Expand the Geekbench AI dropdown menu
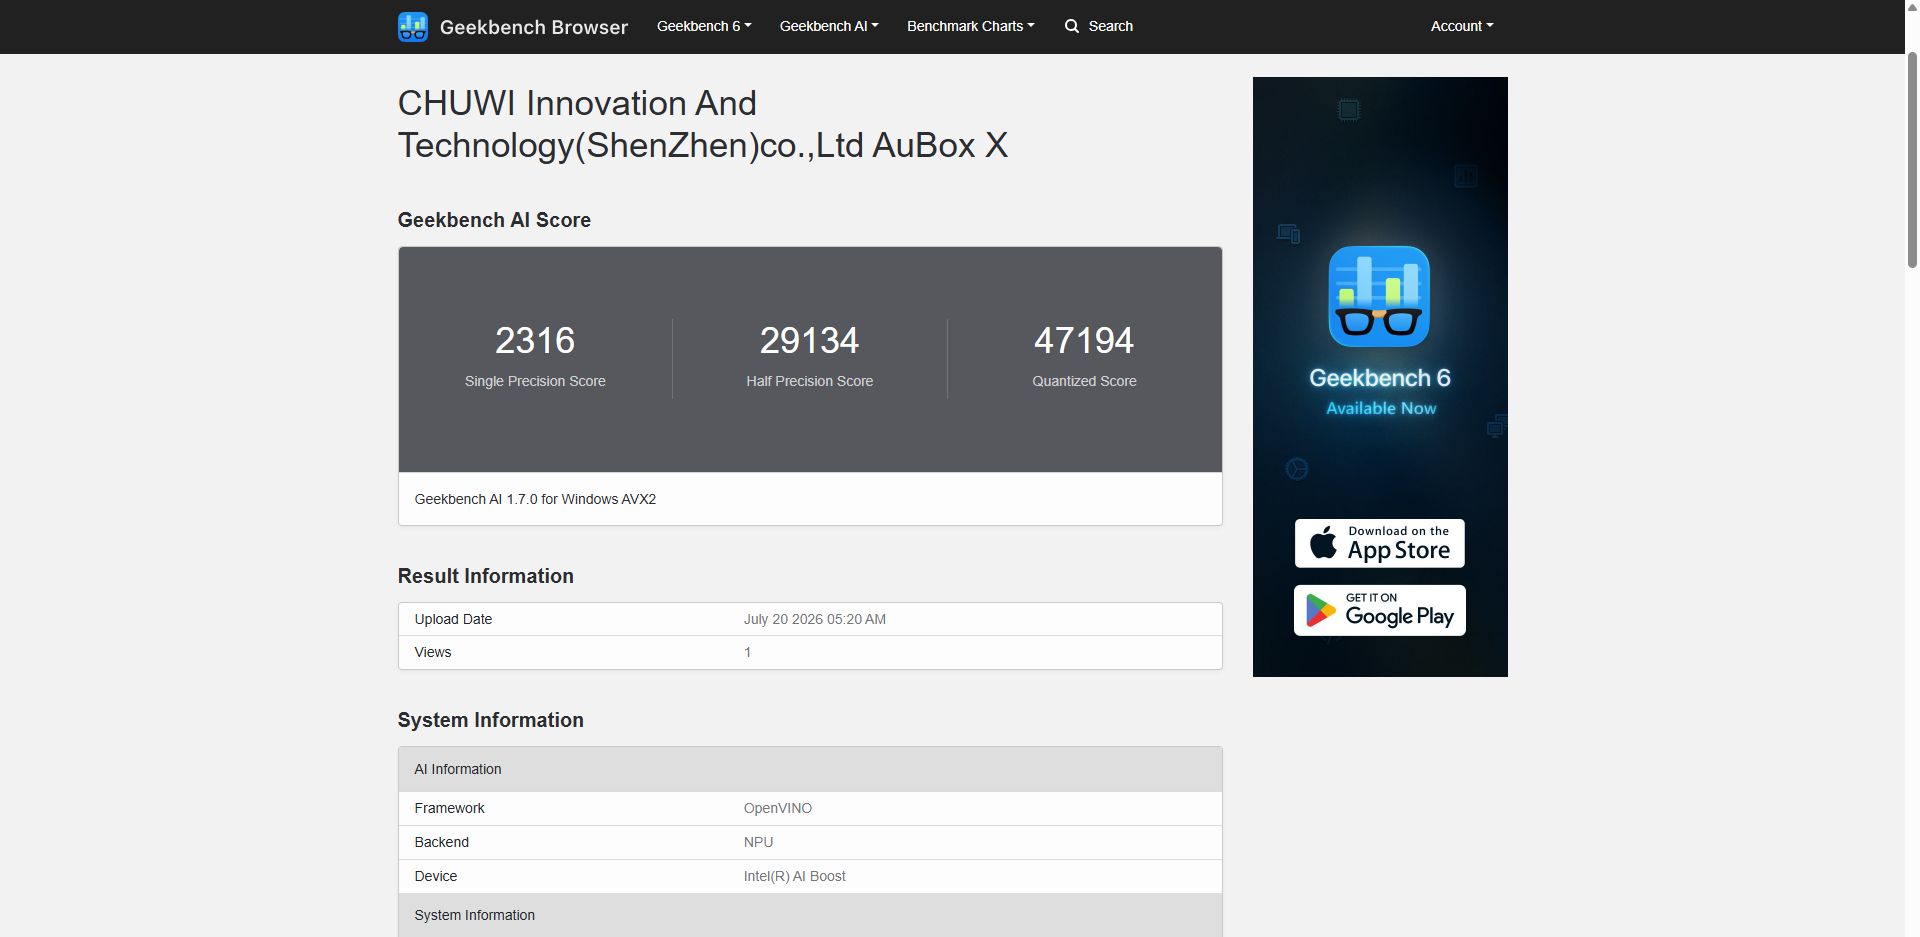 click(x=829, y=26)
